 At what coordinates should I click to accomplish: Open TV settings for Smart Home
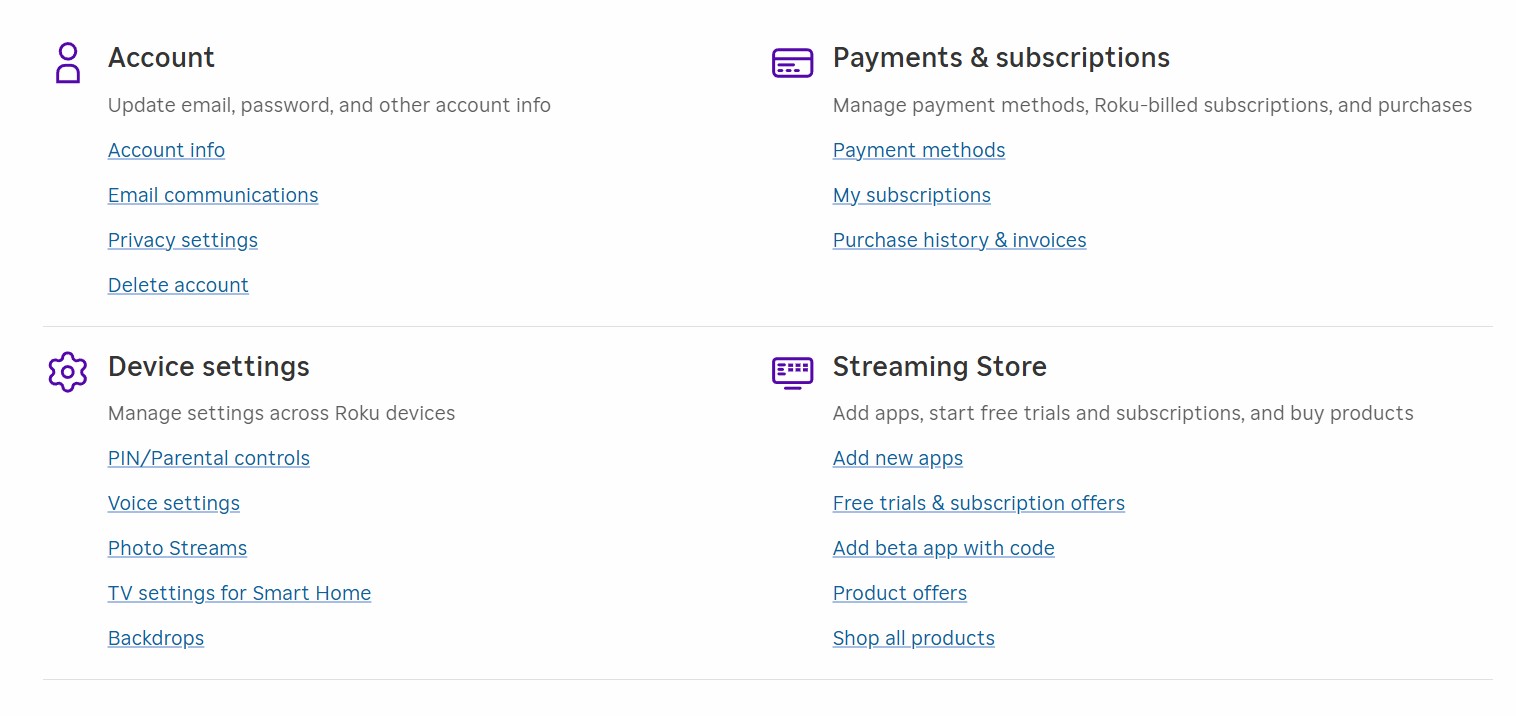click(239, 593)
